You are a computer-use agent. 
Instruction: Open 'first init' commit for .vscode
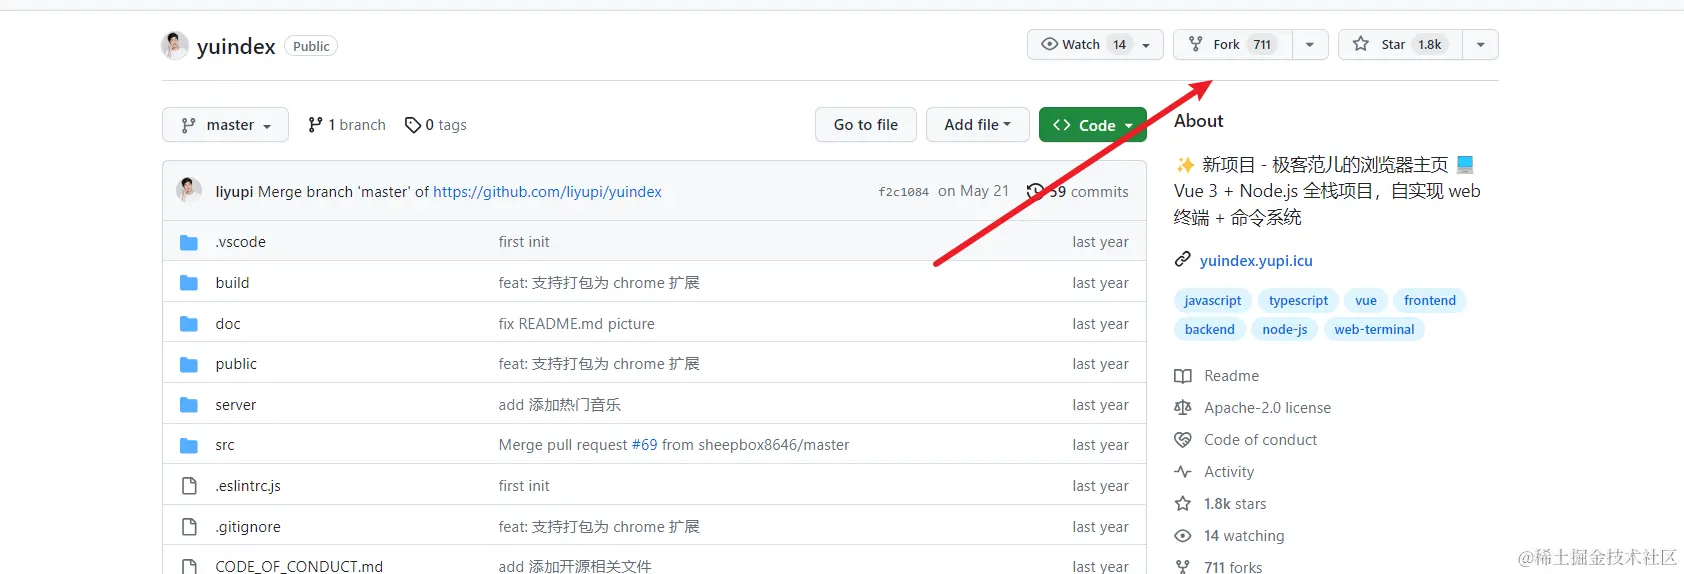524,242
